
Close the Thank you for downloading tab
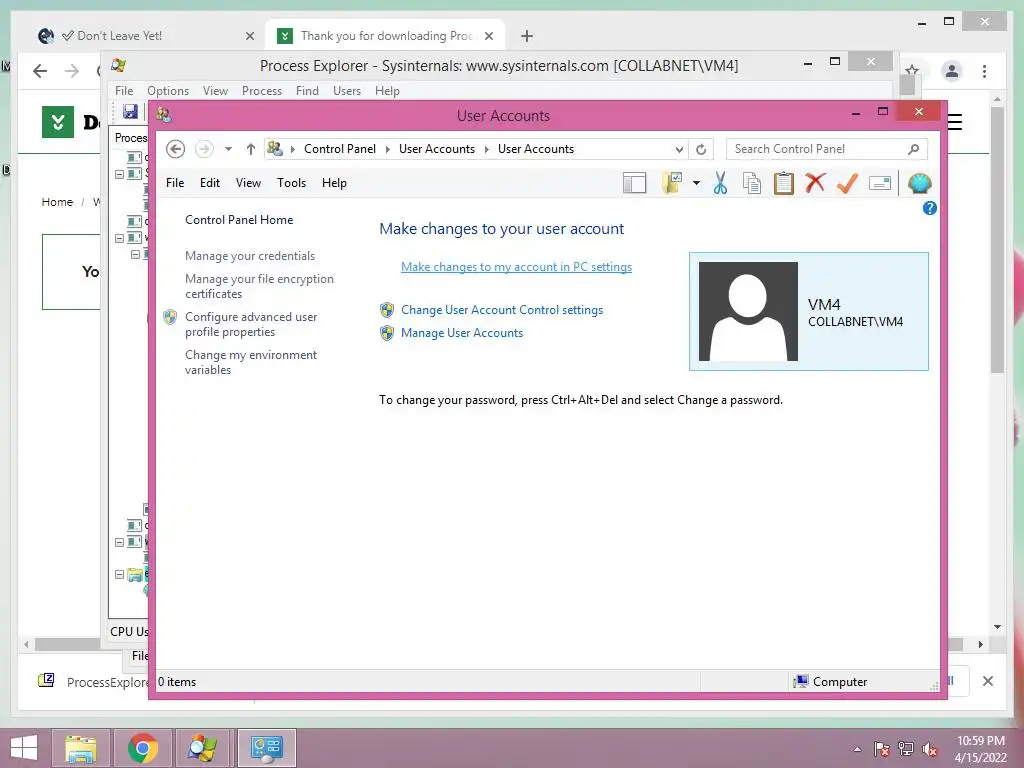(488, 37)
